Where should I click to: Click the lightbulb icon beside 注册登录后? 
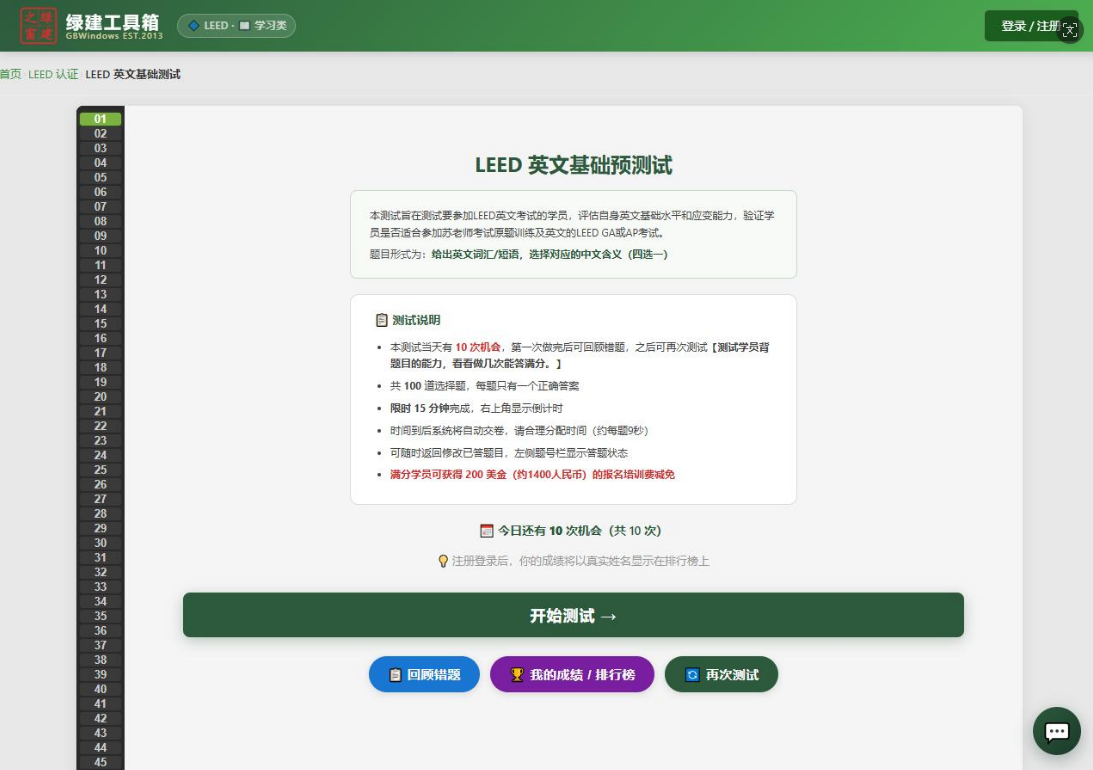[443, 561]
